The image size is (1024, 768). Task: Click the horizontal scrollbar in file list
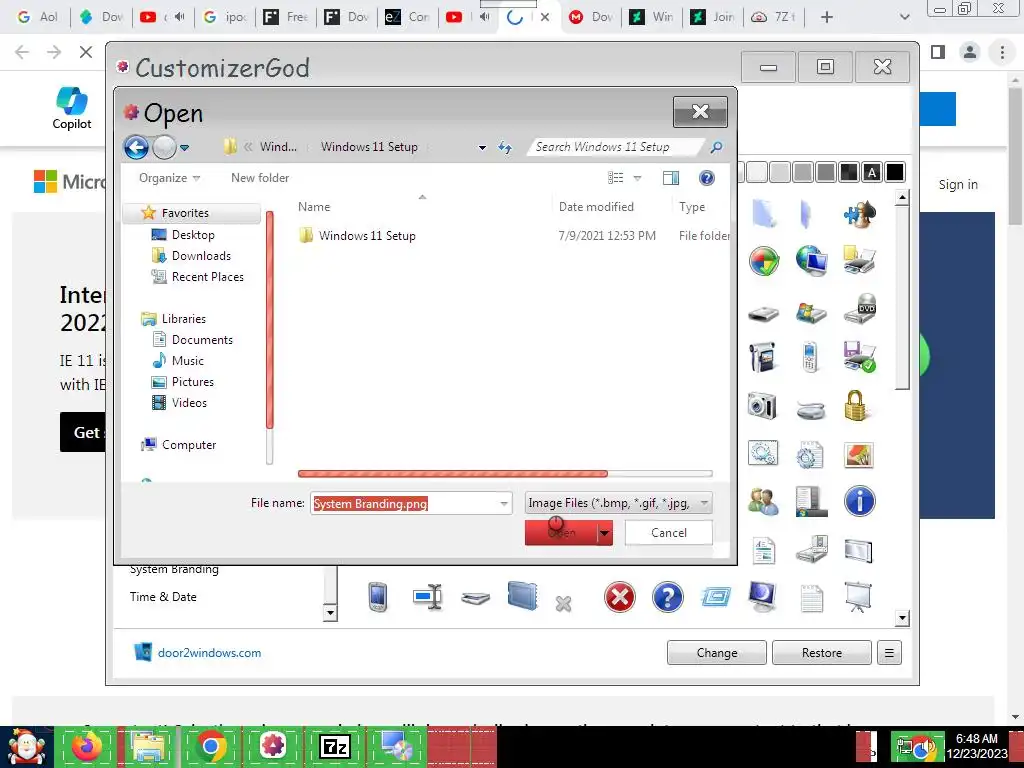[453, 473]
